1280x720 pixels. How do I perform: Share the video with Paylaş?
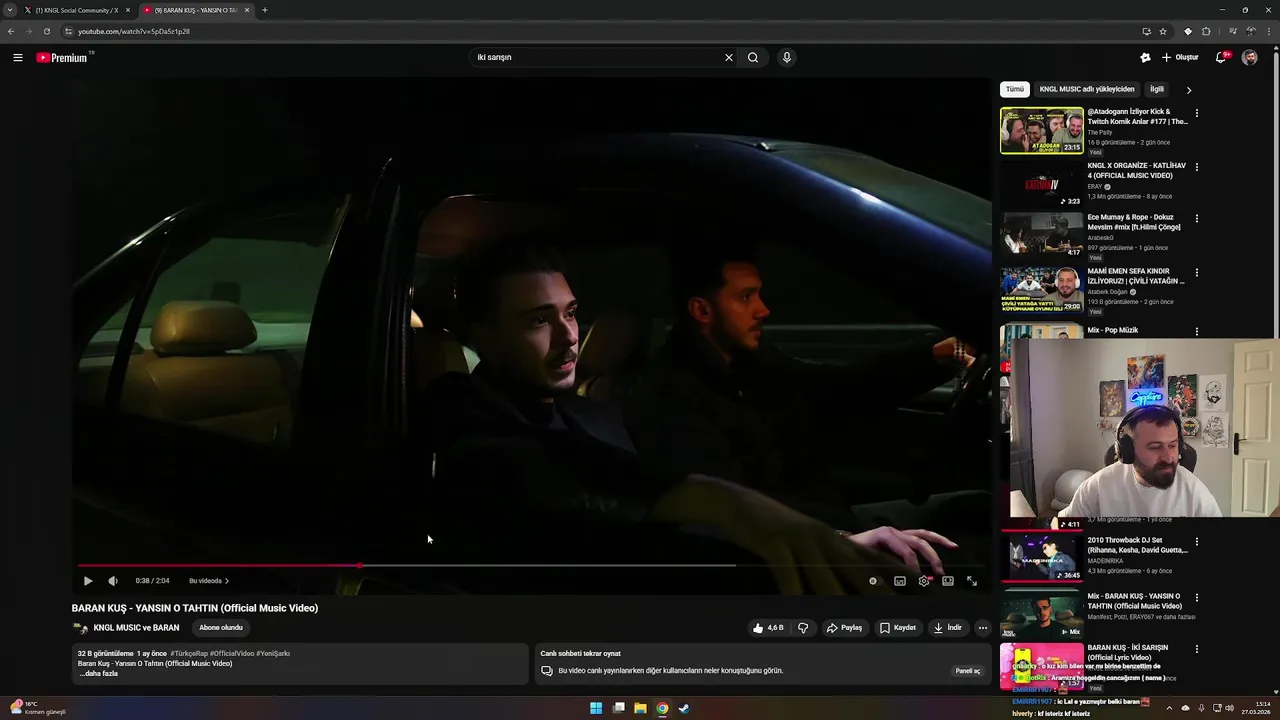click(x=844, y=628)
